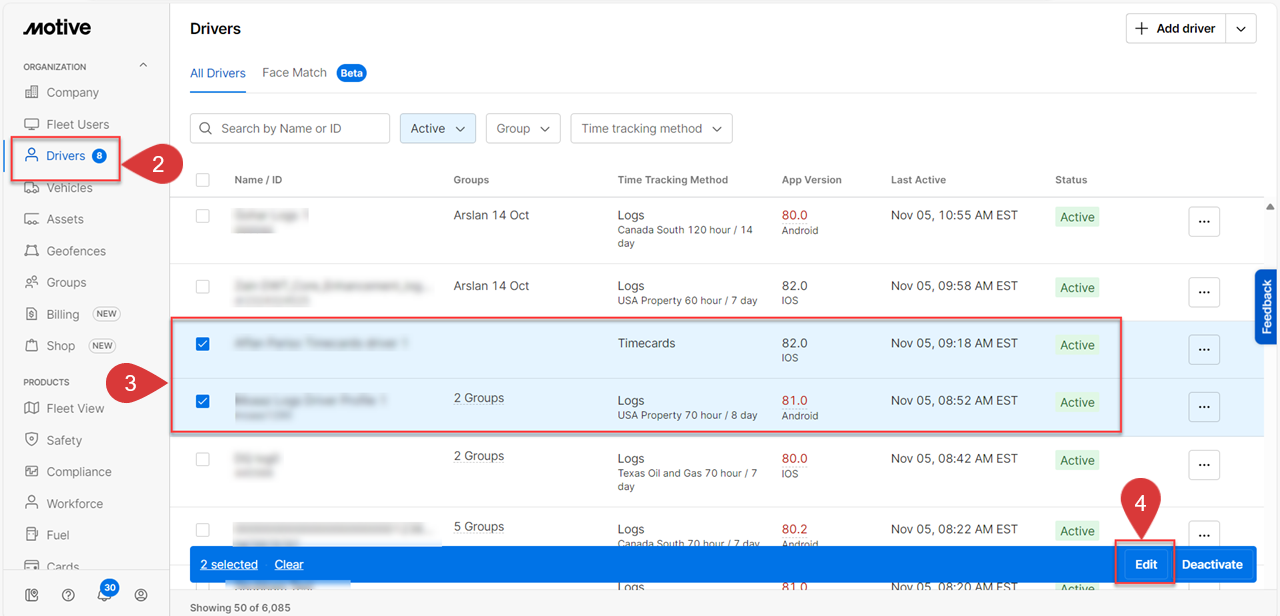Screen dimensions: 1280x616
Task: Open Vehicles in the sidebar menu
Action: (x=69, y=188)
